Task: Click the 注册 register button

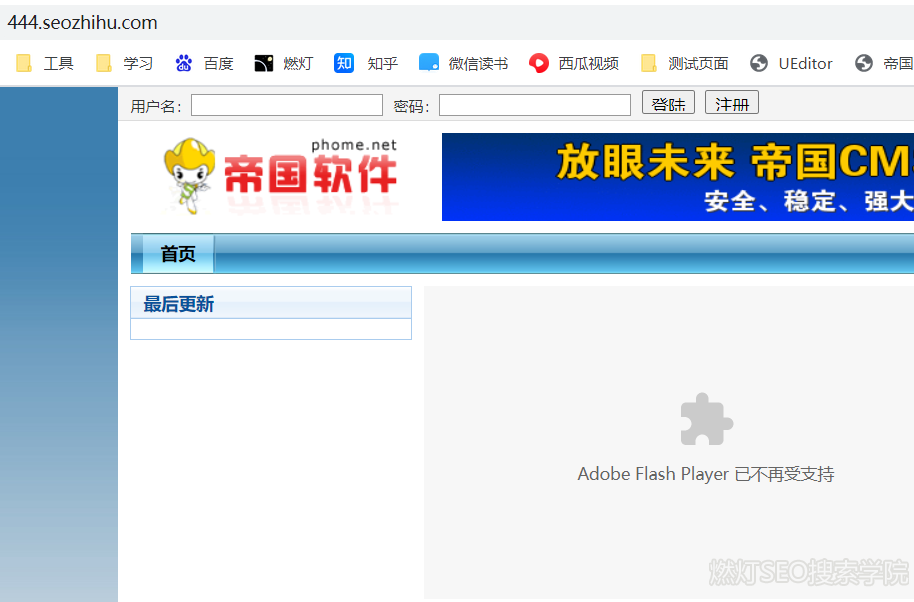Action: click(732, 103)
